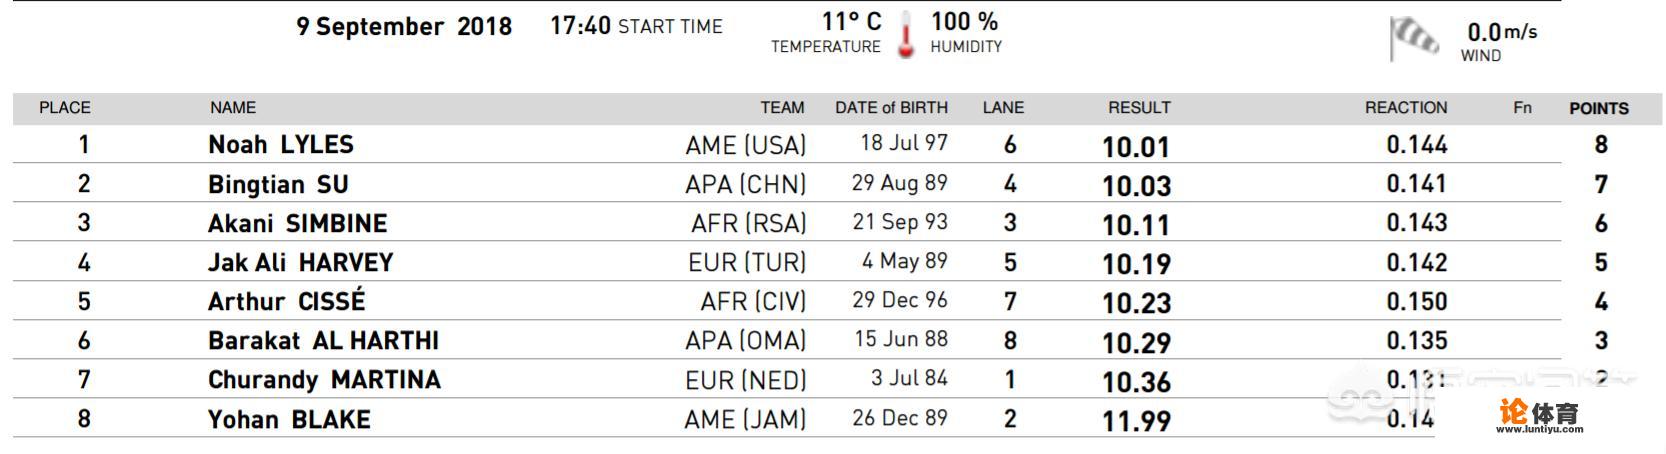Click Akani SIMBINE's name
Screen dimensions: 1666x454
click(x=297, y=224)
